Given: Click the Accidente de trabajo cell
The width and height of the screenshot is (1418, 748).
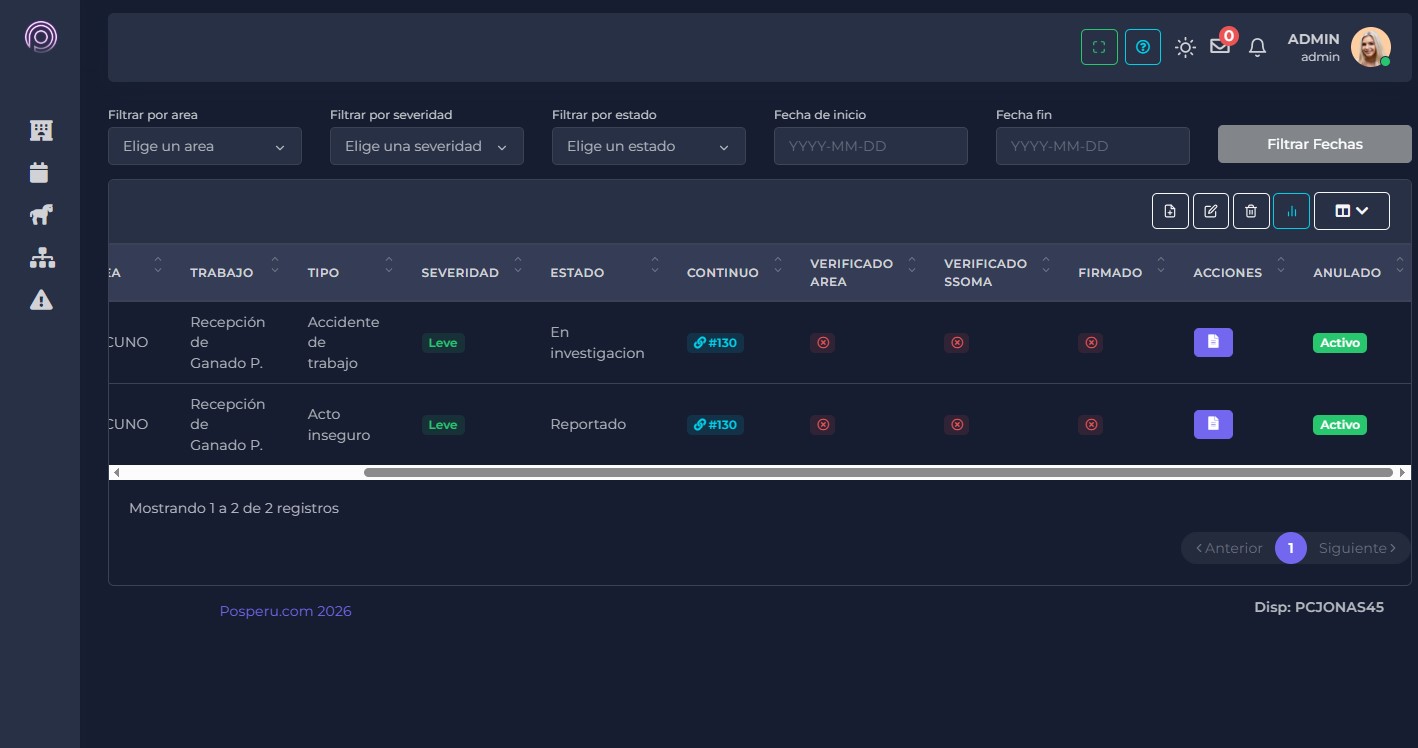Looking at the screenshot, I should (x=343, y=343).
